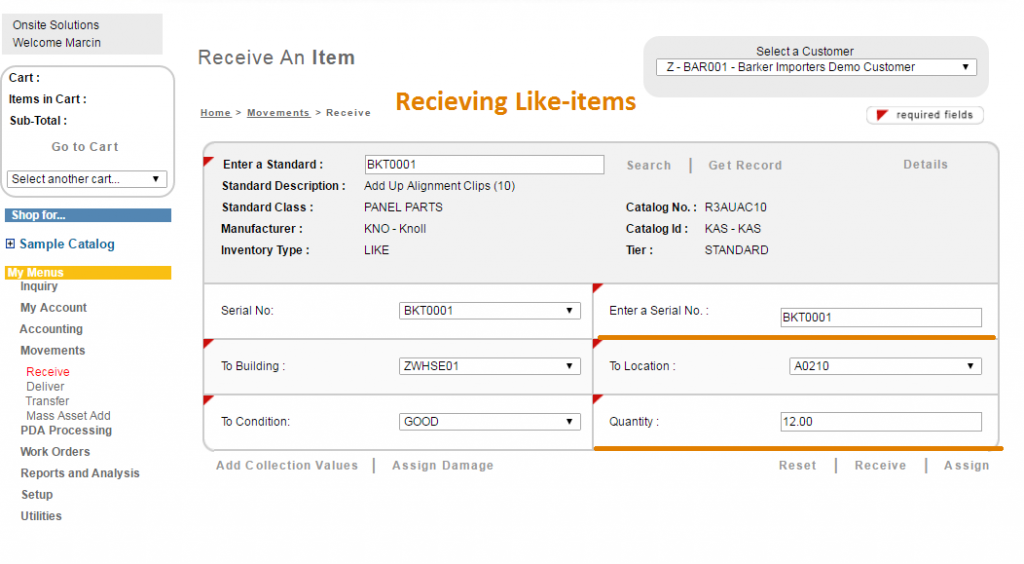Open the To Location dropdown
Screen dimensions: 1024x564
[884, 366]
